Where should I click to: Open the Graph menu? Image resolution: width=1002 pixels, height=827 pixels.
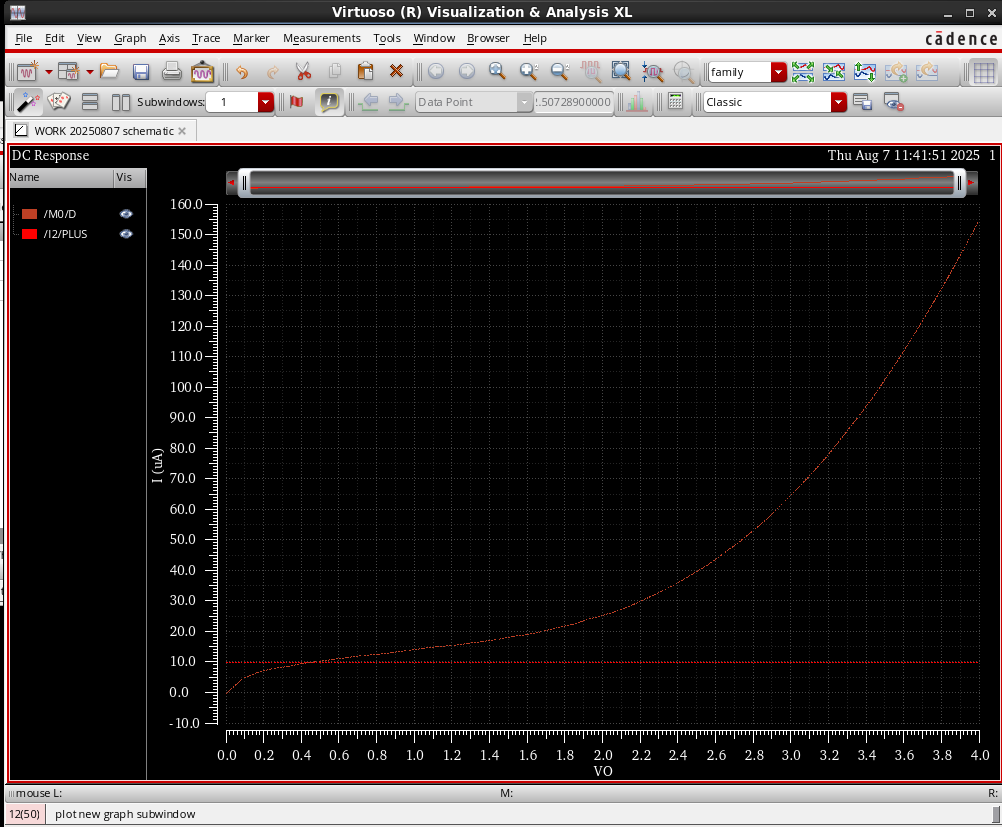(130, 38)
